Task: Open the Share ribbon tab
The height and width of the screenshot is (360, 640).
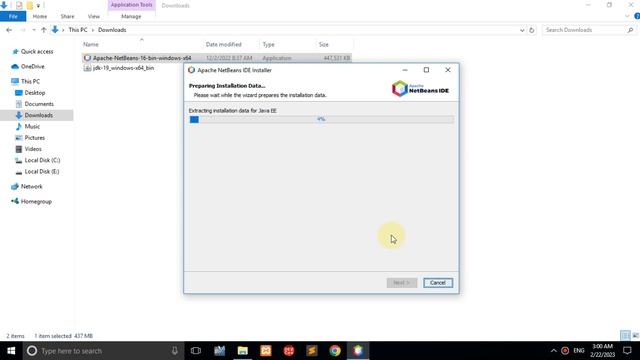Action: [67, 16]
